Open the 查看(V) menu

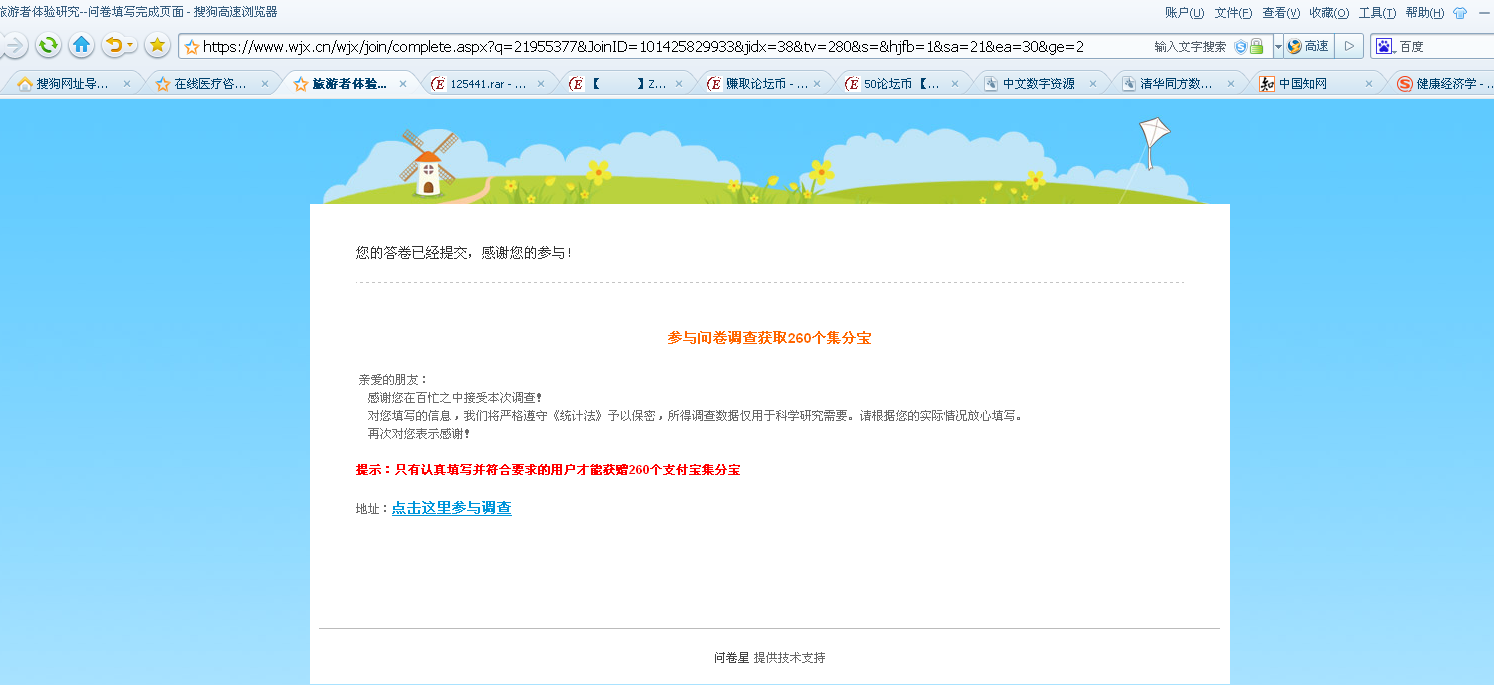tap(1281, 13)
